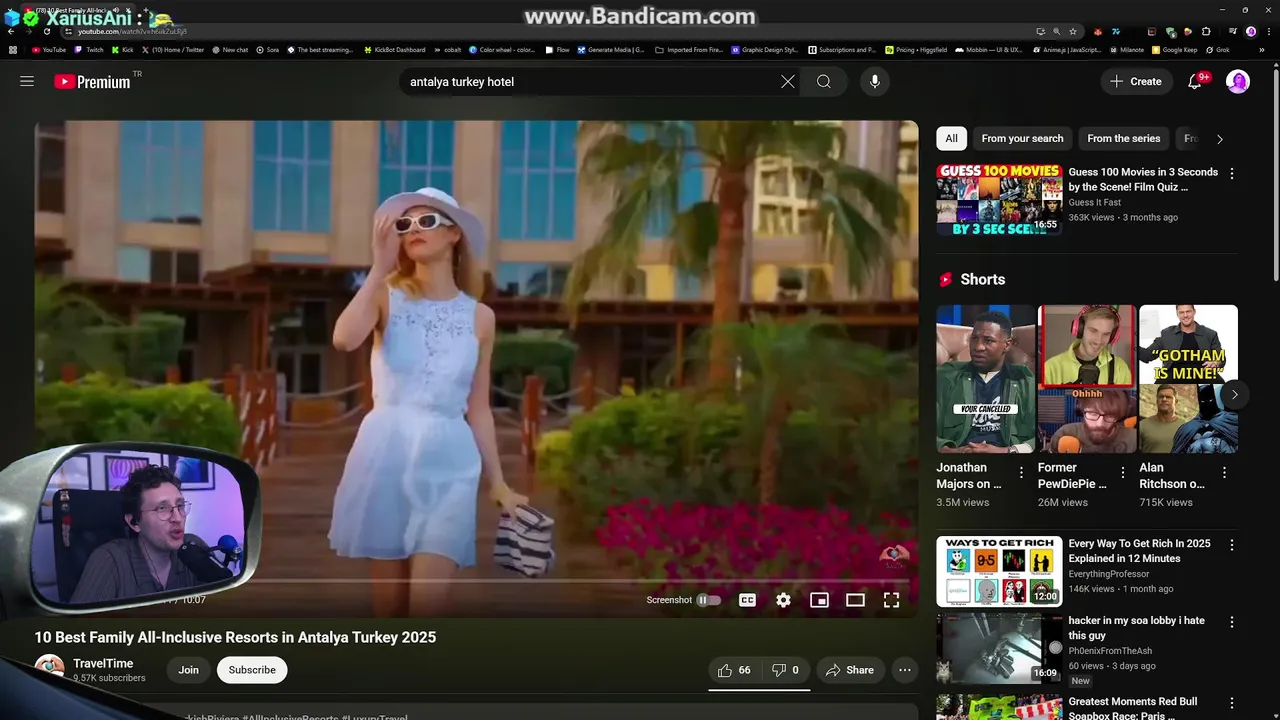Open notifications bell
This screenshot has height=720, width=1280.
pyautogui.click(x=1195, y=82)
